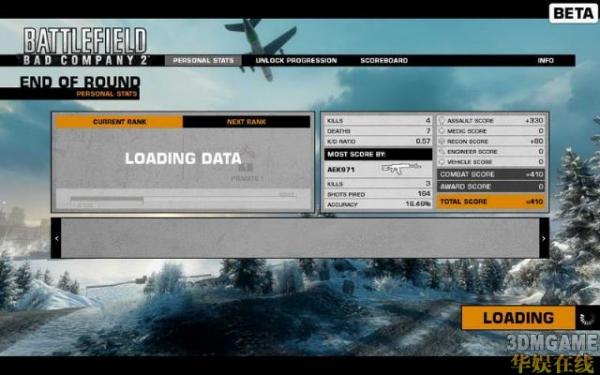Click the Medic Score class icon
The image size is (600, 375).
pyautogui.click(x=442, y=131)
